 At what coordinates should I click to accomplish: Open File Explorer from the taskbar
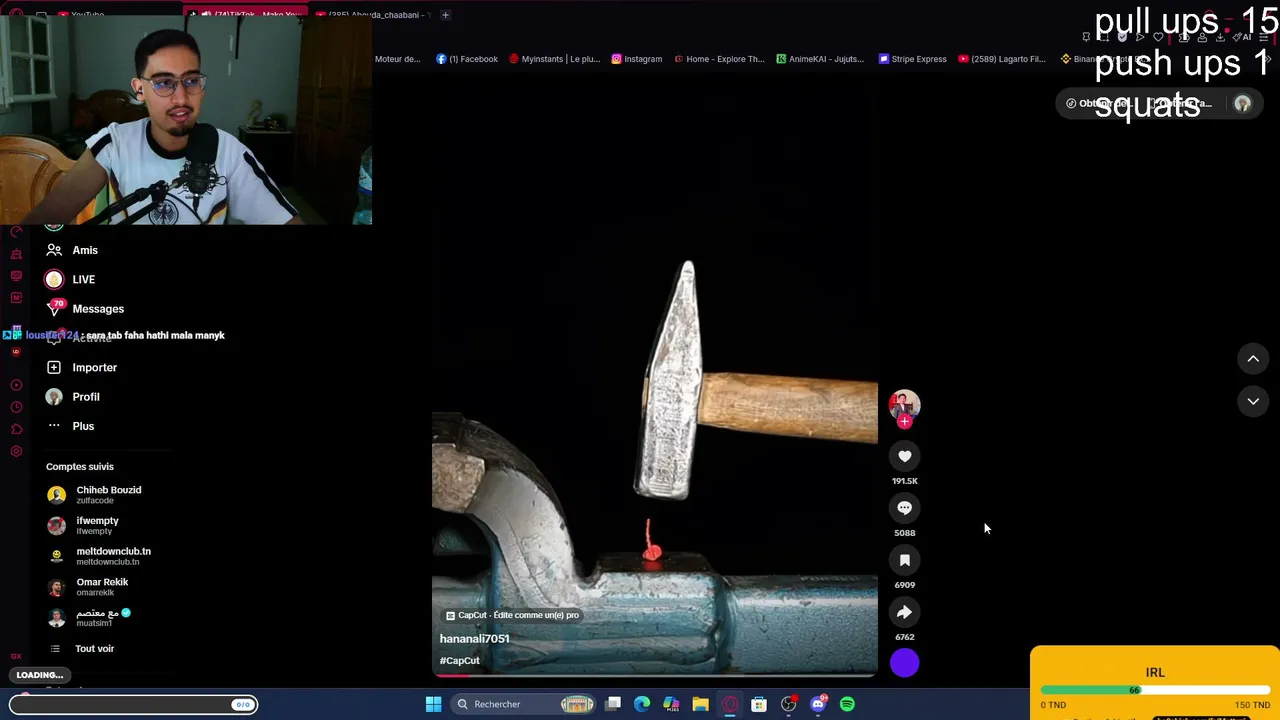[x=700, y=704]
